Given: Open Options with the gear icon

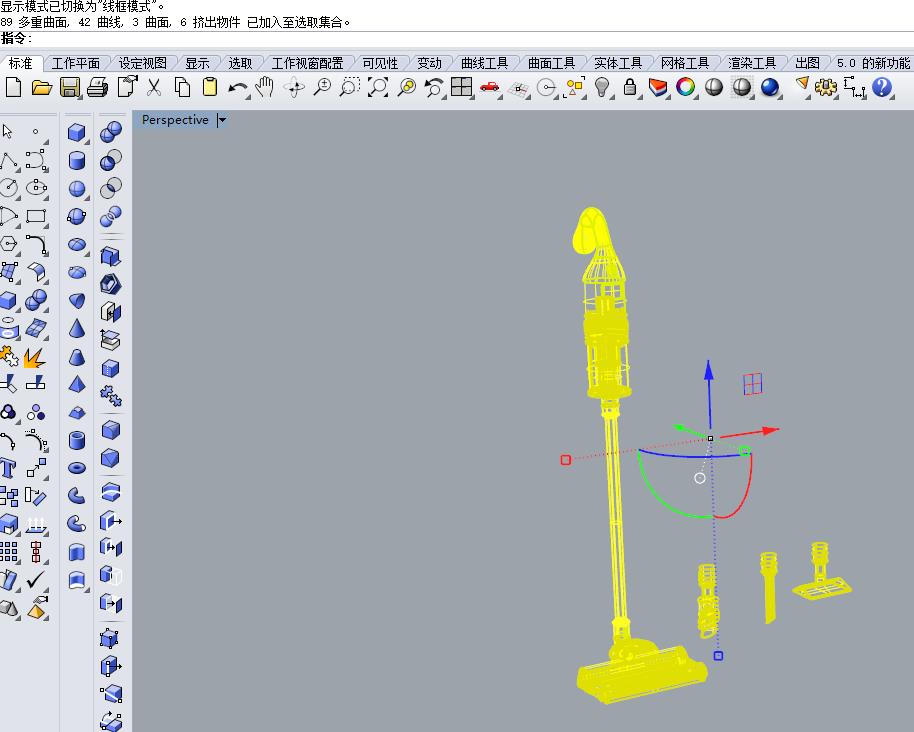Looking at the screenshot, I should tap(825, 87).
